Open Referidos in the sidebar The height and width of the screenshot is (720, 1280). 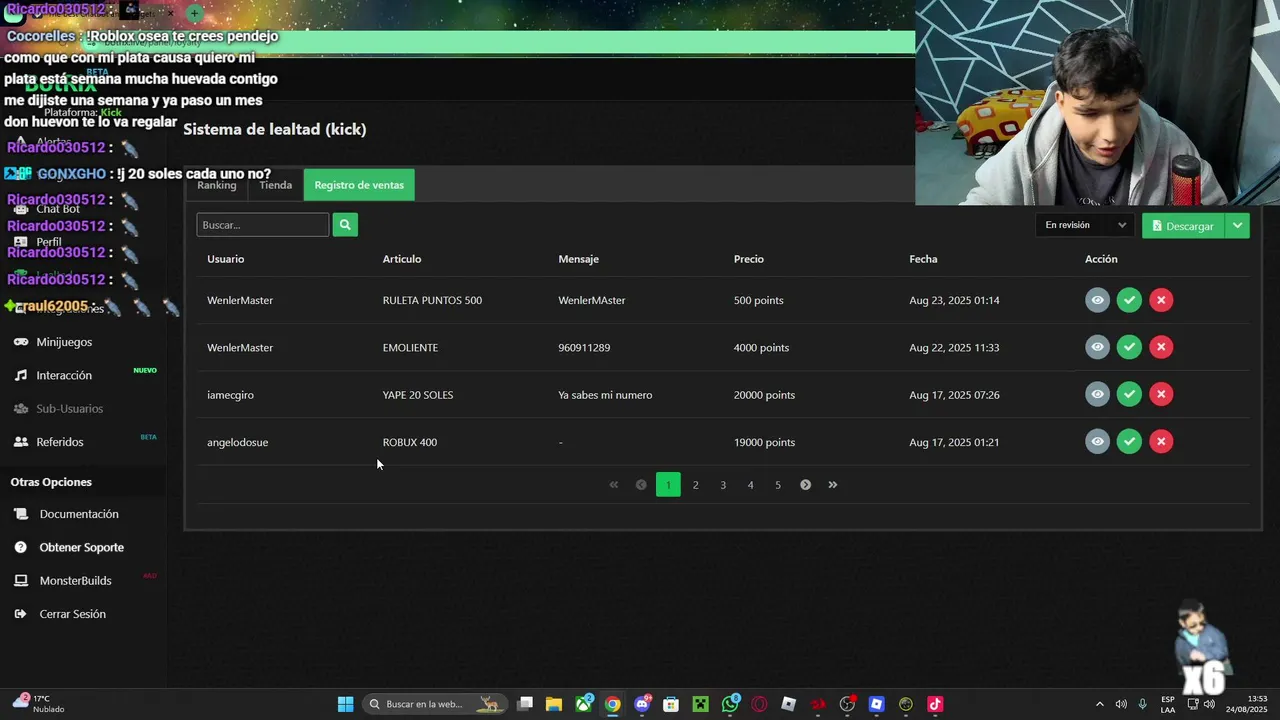(60, 442)
